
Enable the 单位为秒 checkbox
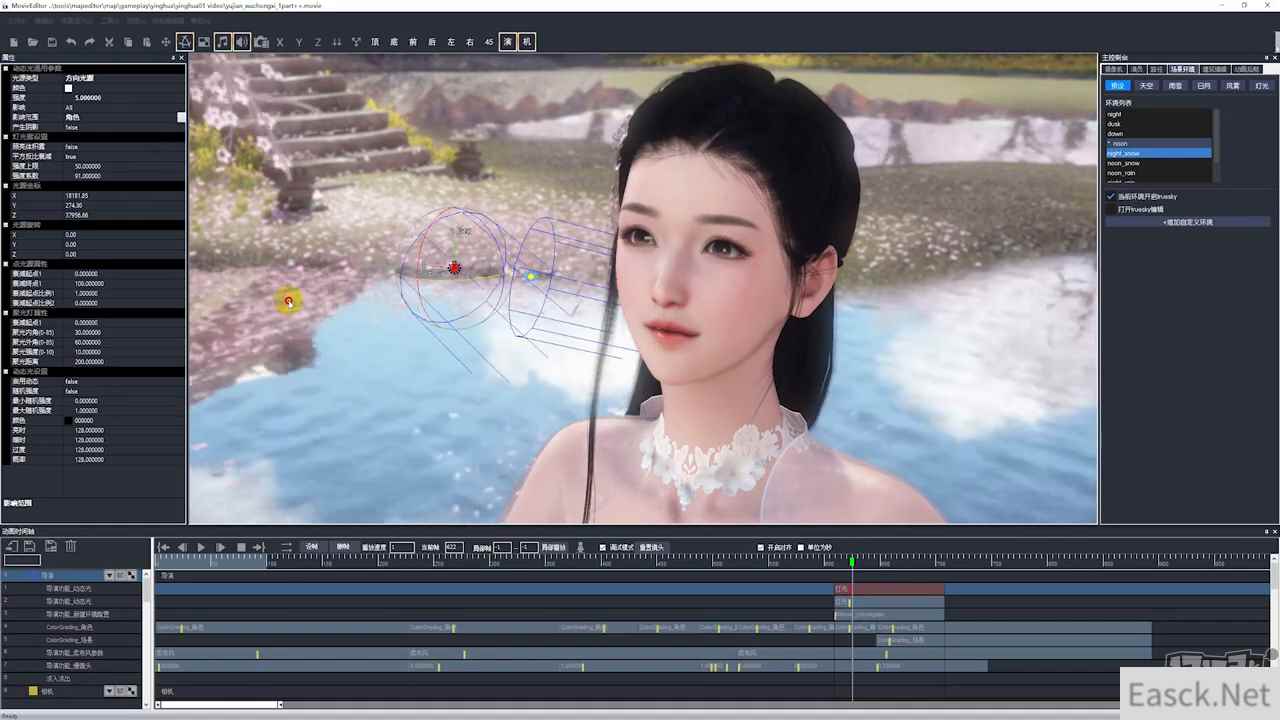801,547
